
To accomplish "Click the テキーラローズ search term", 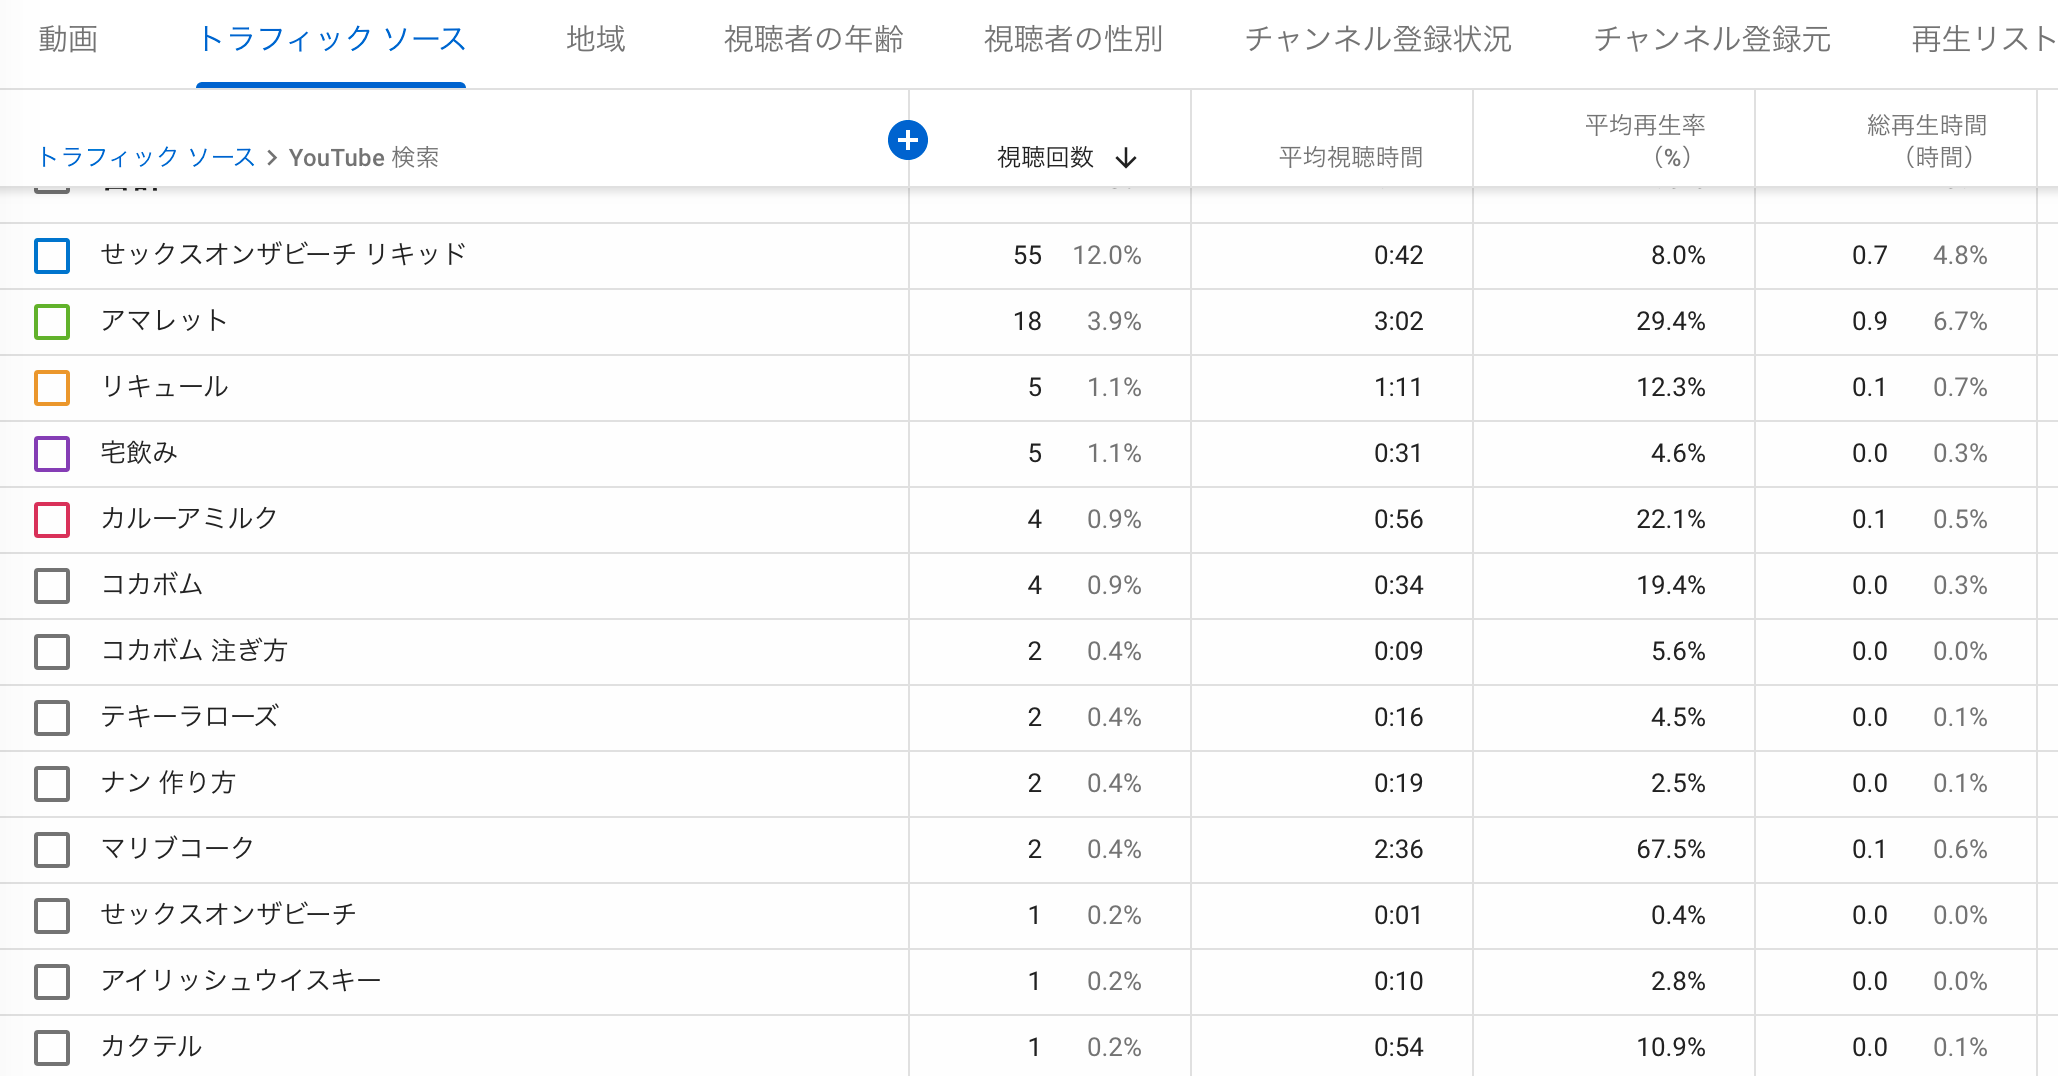I will pyautogui.click(x=189, y=717).
